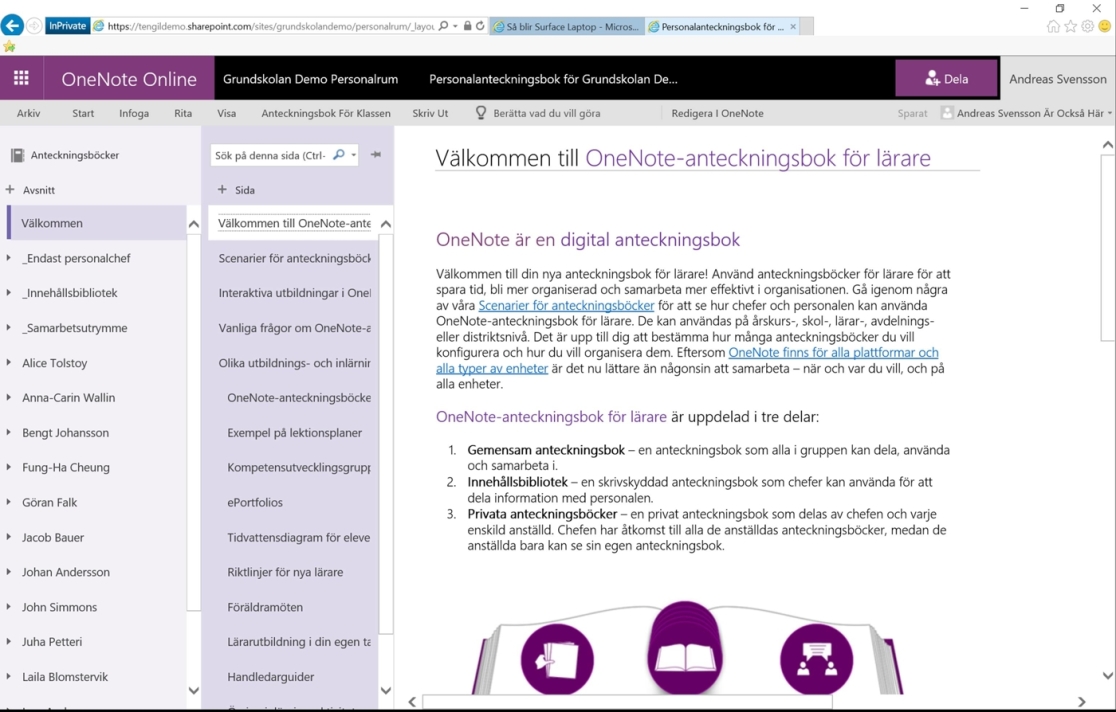Screen dimensions: 1116x712
Task: Open the Office app launcher grid
Action: pos(21,77)
